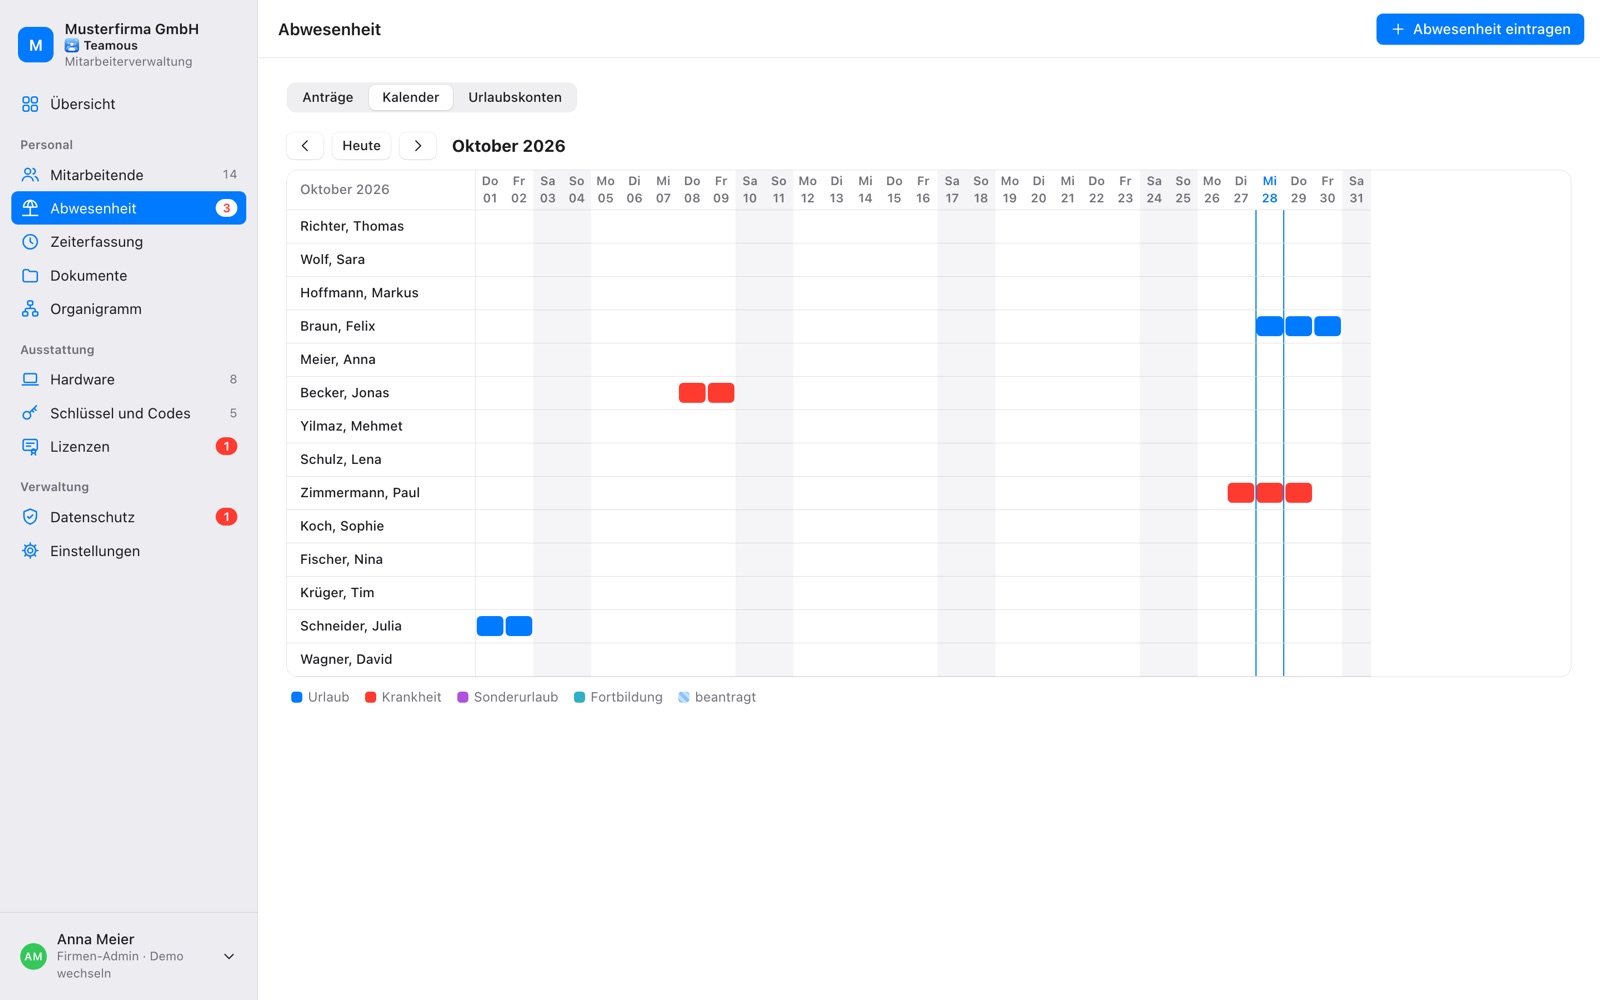The width and height of the screenshot is (1600, 1000).
Task: Select employee row Yilmaz, Mehmet
Action: (x=829, y=426)
